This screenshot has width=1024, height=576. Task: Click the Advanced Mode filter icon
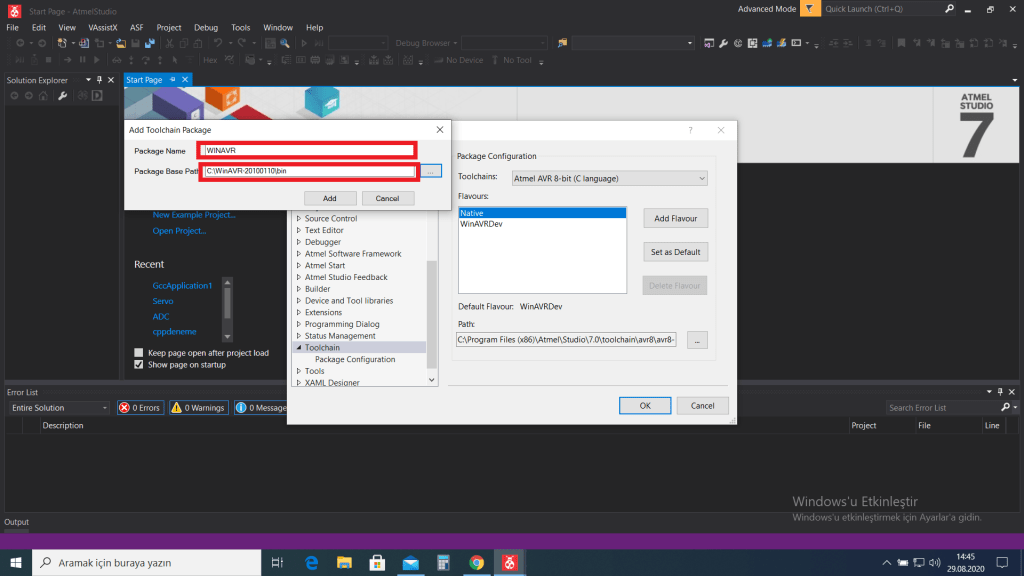coord(808,9)
